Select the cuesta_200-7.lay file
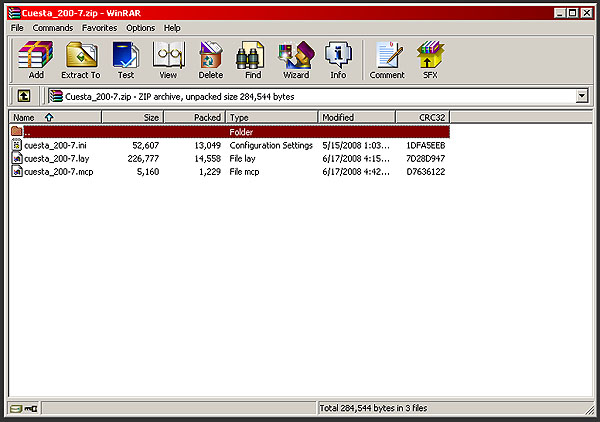The height and width of the screenshot is (422, 600). [55, 158]
